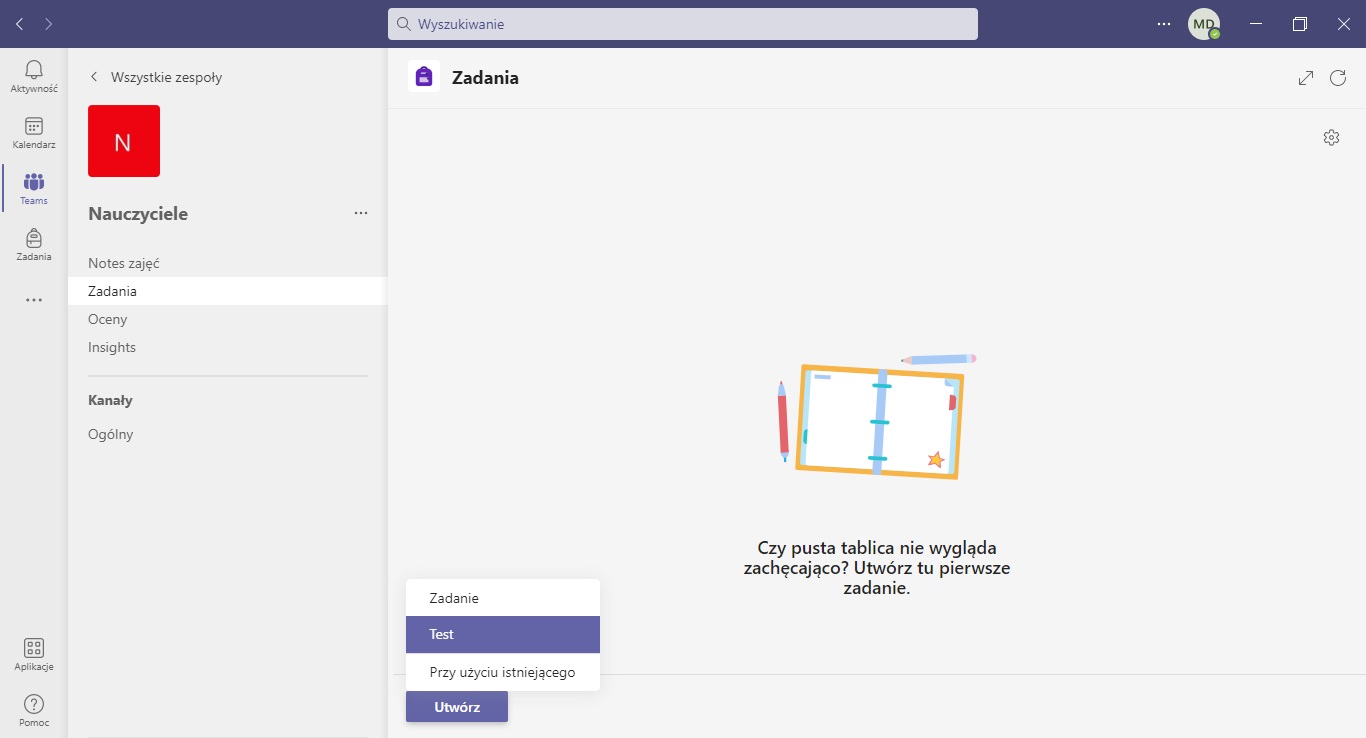Open the MD profile avatar
Screen dimensions: 1366x738
(x=1203, y=24)
